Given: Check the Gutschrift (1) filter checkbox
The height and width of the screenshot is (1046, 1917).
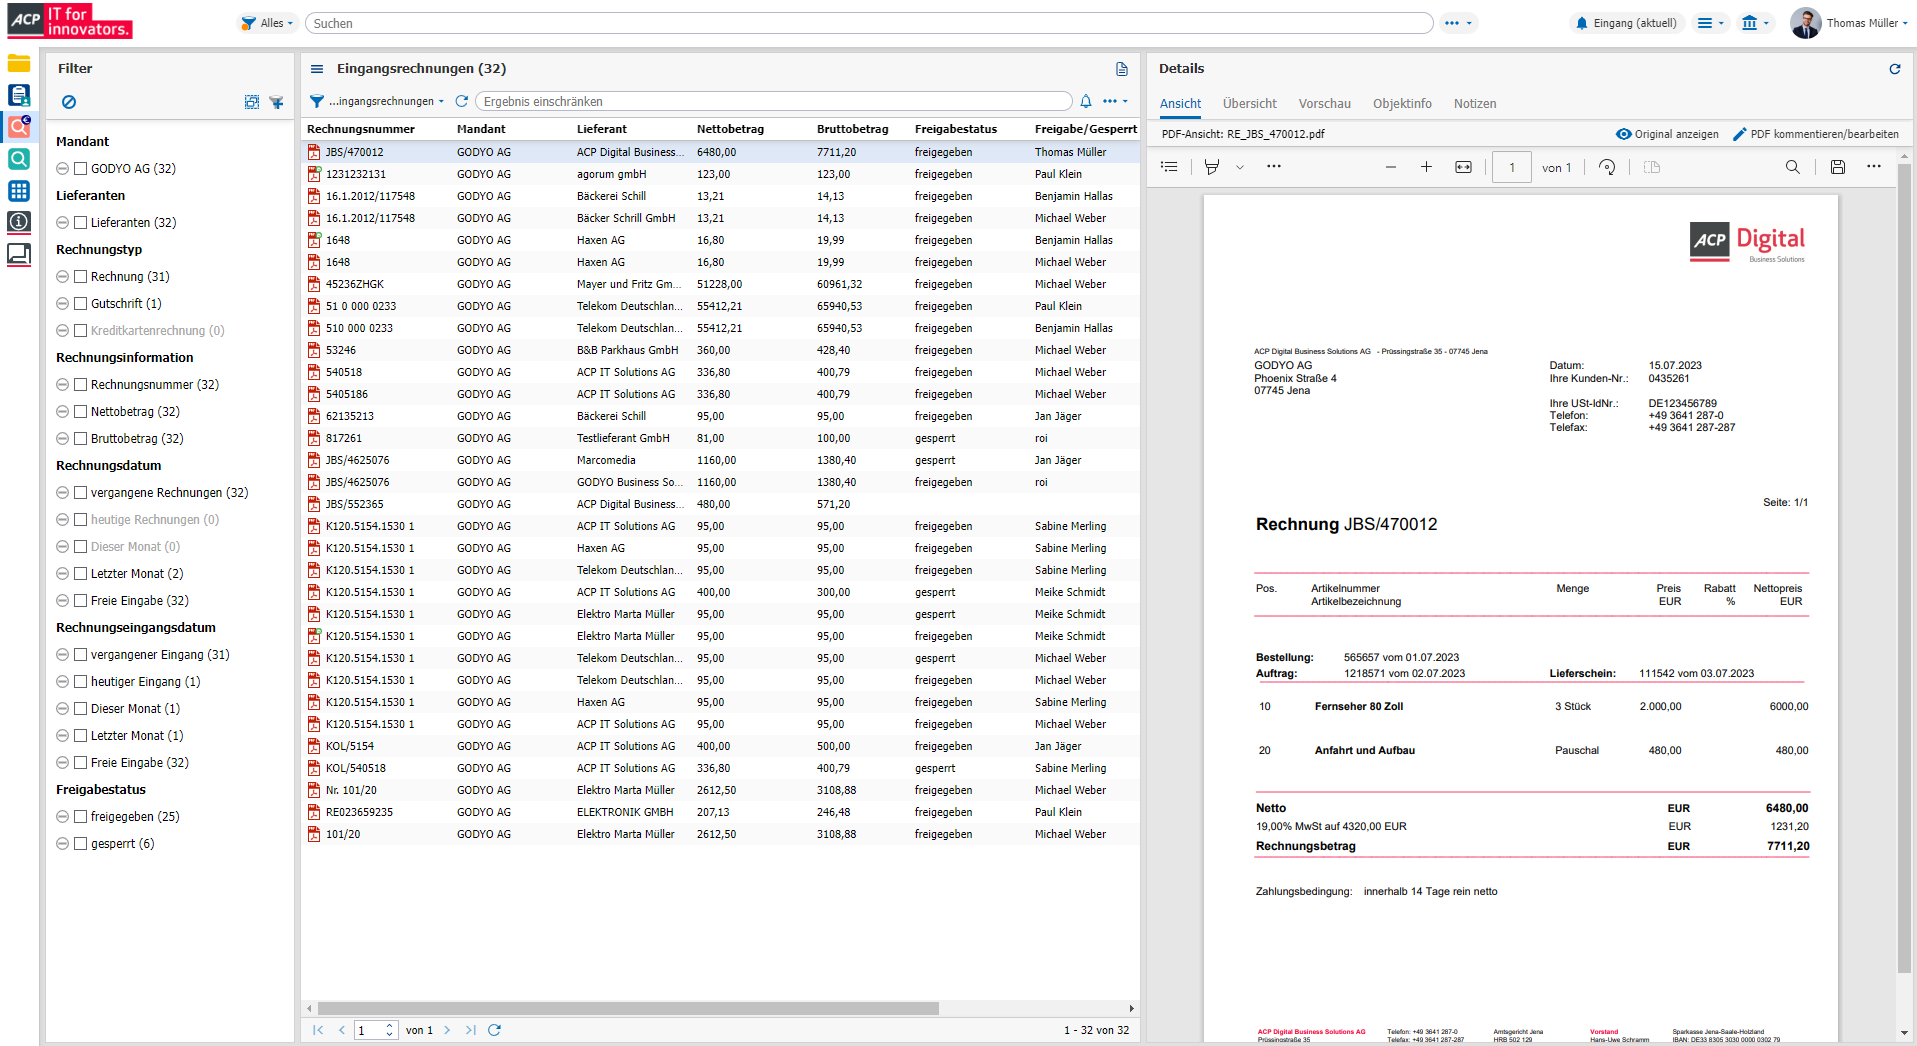Looking at the screenshot, I should [81, 304].
